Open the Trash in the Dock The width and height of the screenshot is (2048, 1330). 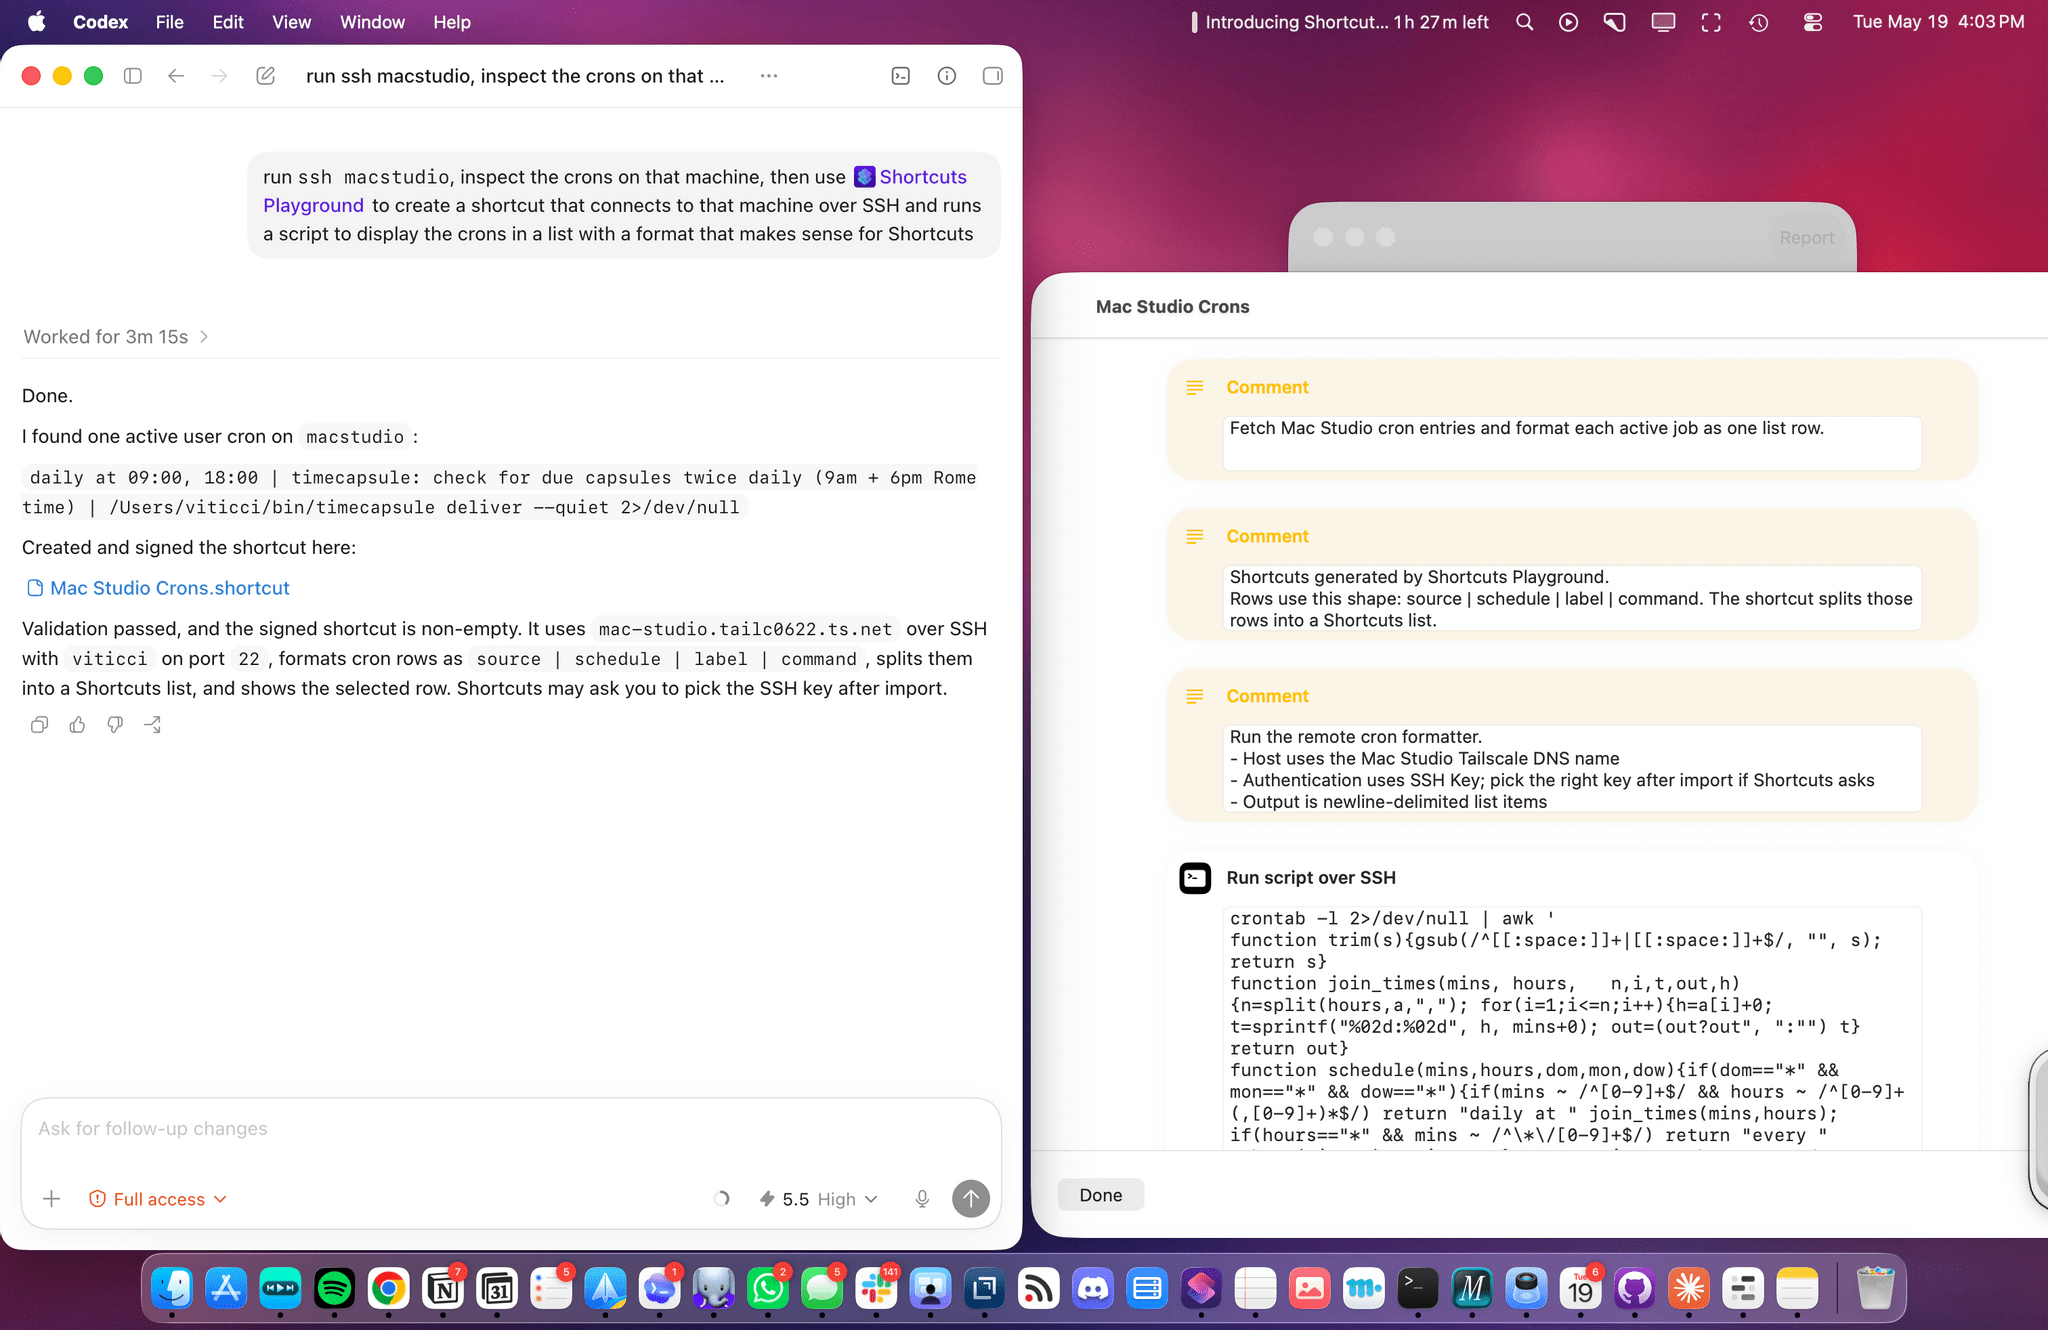click(x=1875, y=1289)
